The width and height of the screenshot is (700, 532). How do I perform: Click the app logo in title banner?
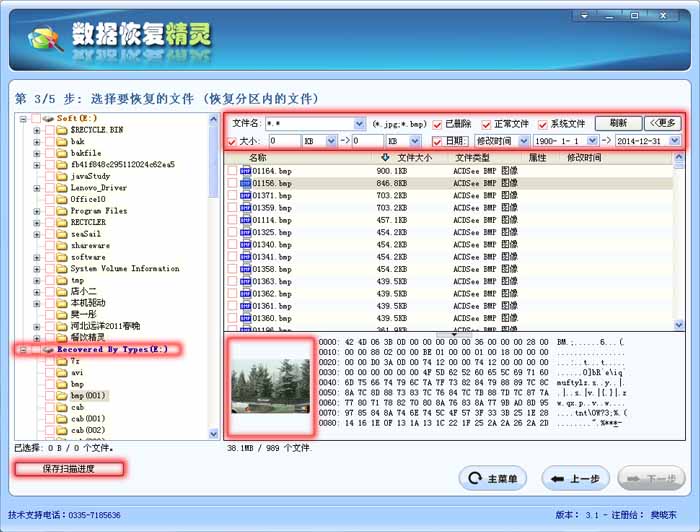[x=43, y=38]
